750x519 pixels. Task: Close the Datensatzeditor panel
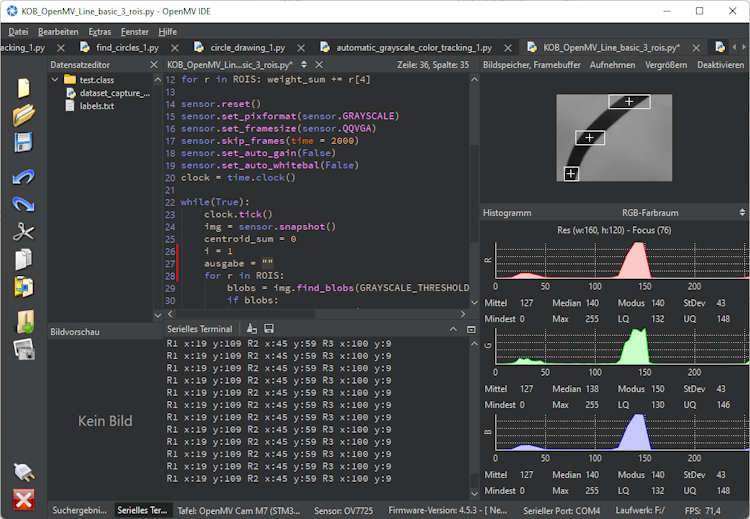coord(153,65)
